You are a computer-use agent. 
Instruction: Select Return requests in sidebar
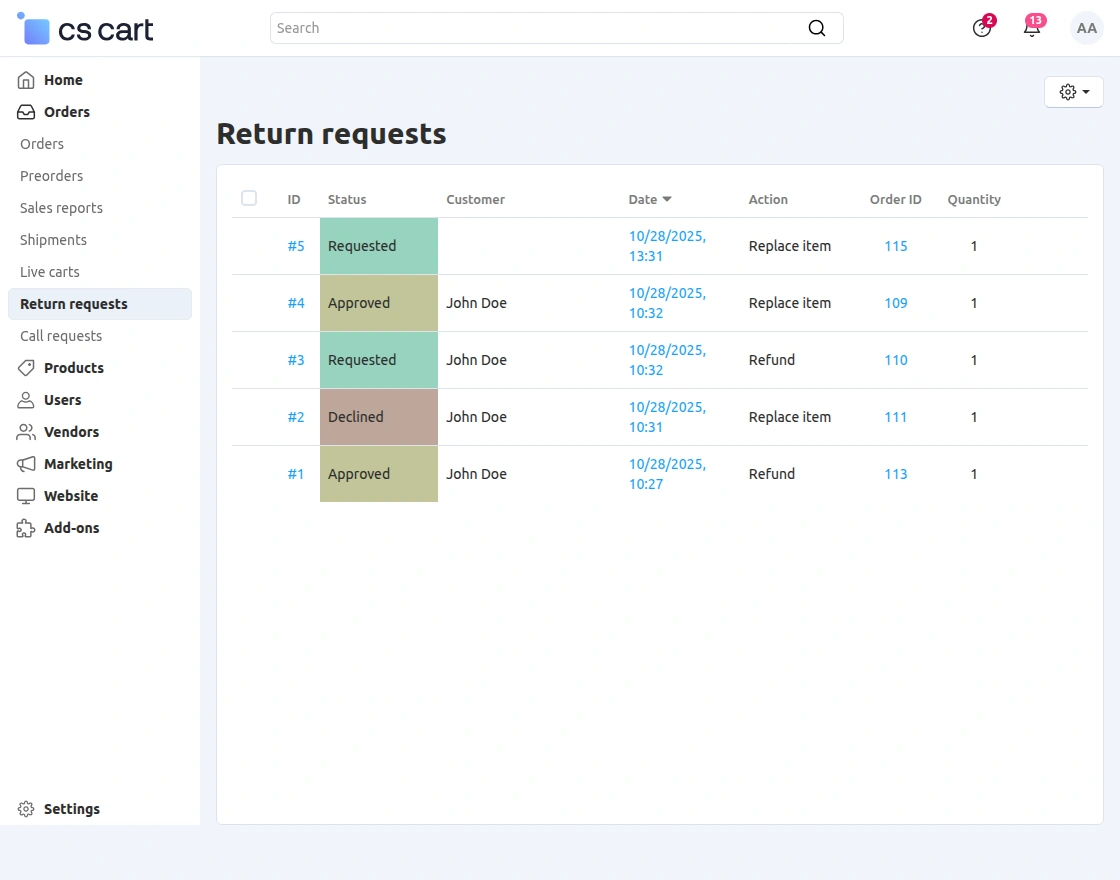pos(100,304)
